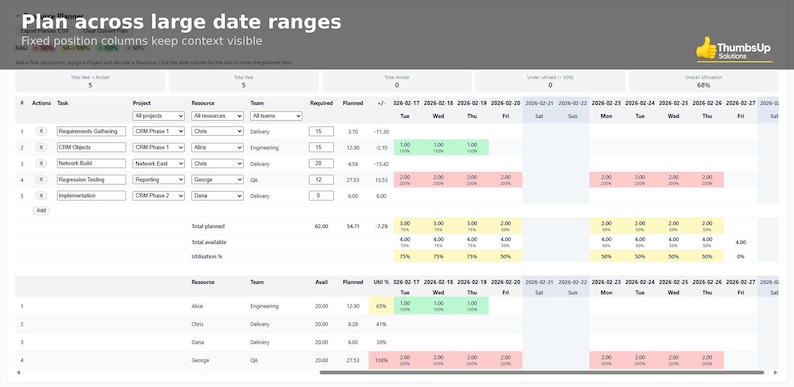Focus the Regression Testing task name field
794x387 pixels.
(91, 179)
